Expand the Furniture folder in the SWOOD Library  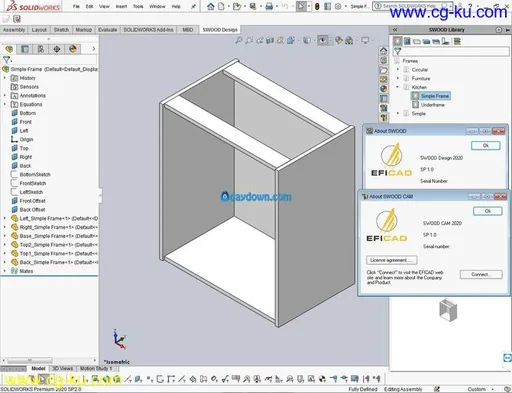tap(398, 78)
